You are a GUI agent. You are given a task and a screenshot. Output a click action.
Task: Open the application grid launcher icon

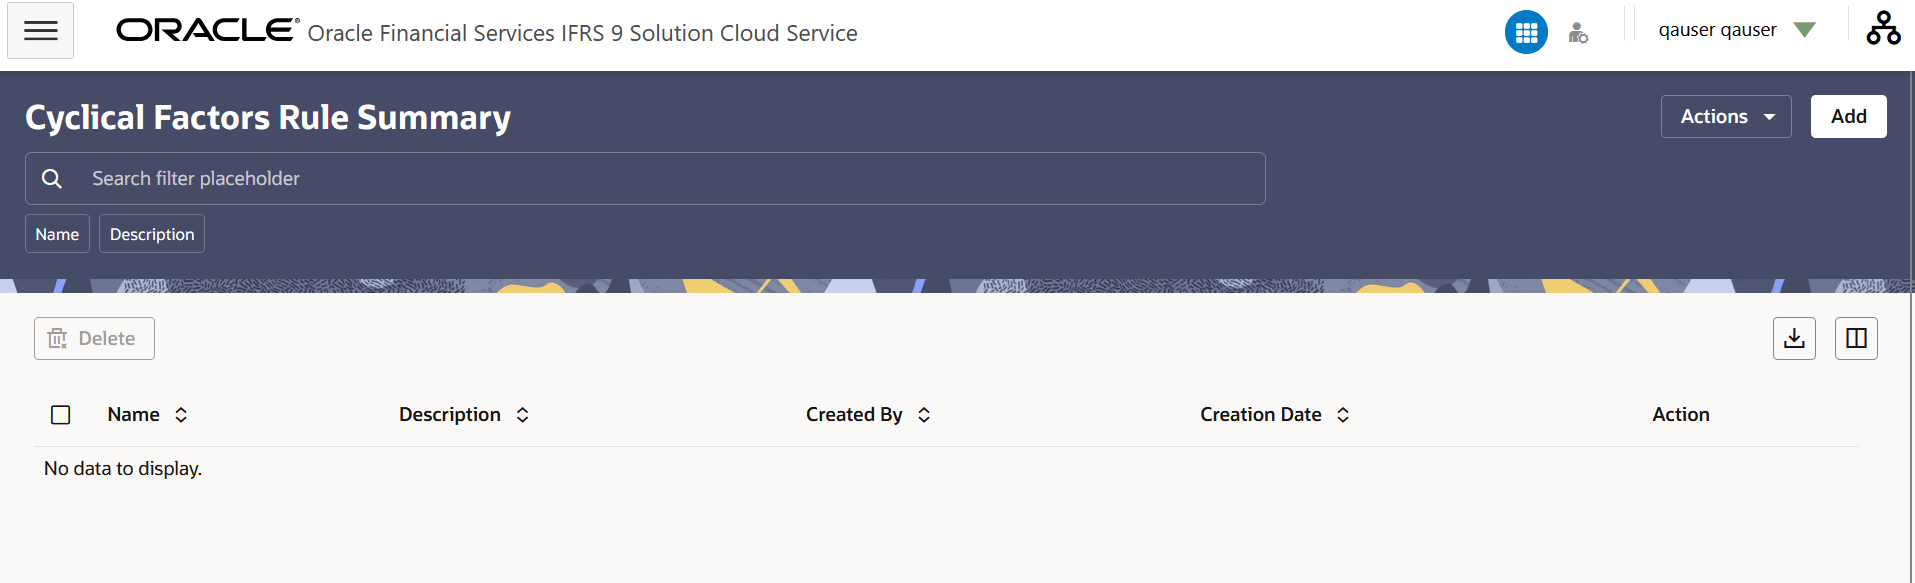coord(1526,33)
